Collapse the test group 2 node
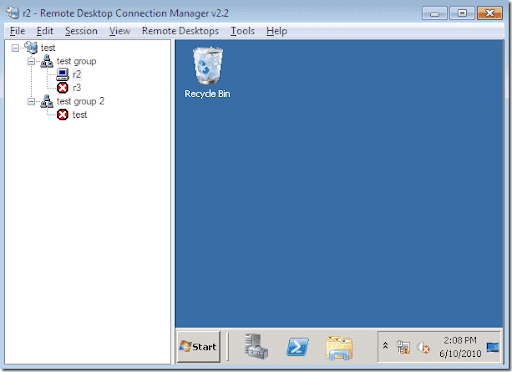Viewport: 512px width, 372px height. point(31,101)
